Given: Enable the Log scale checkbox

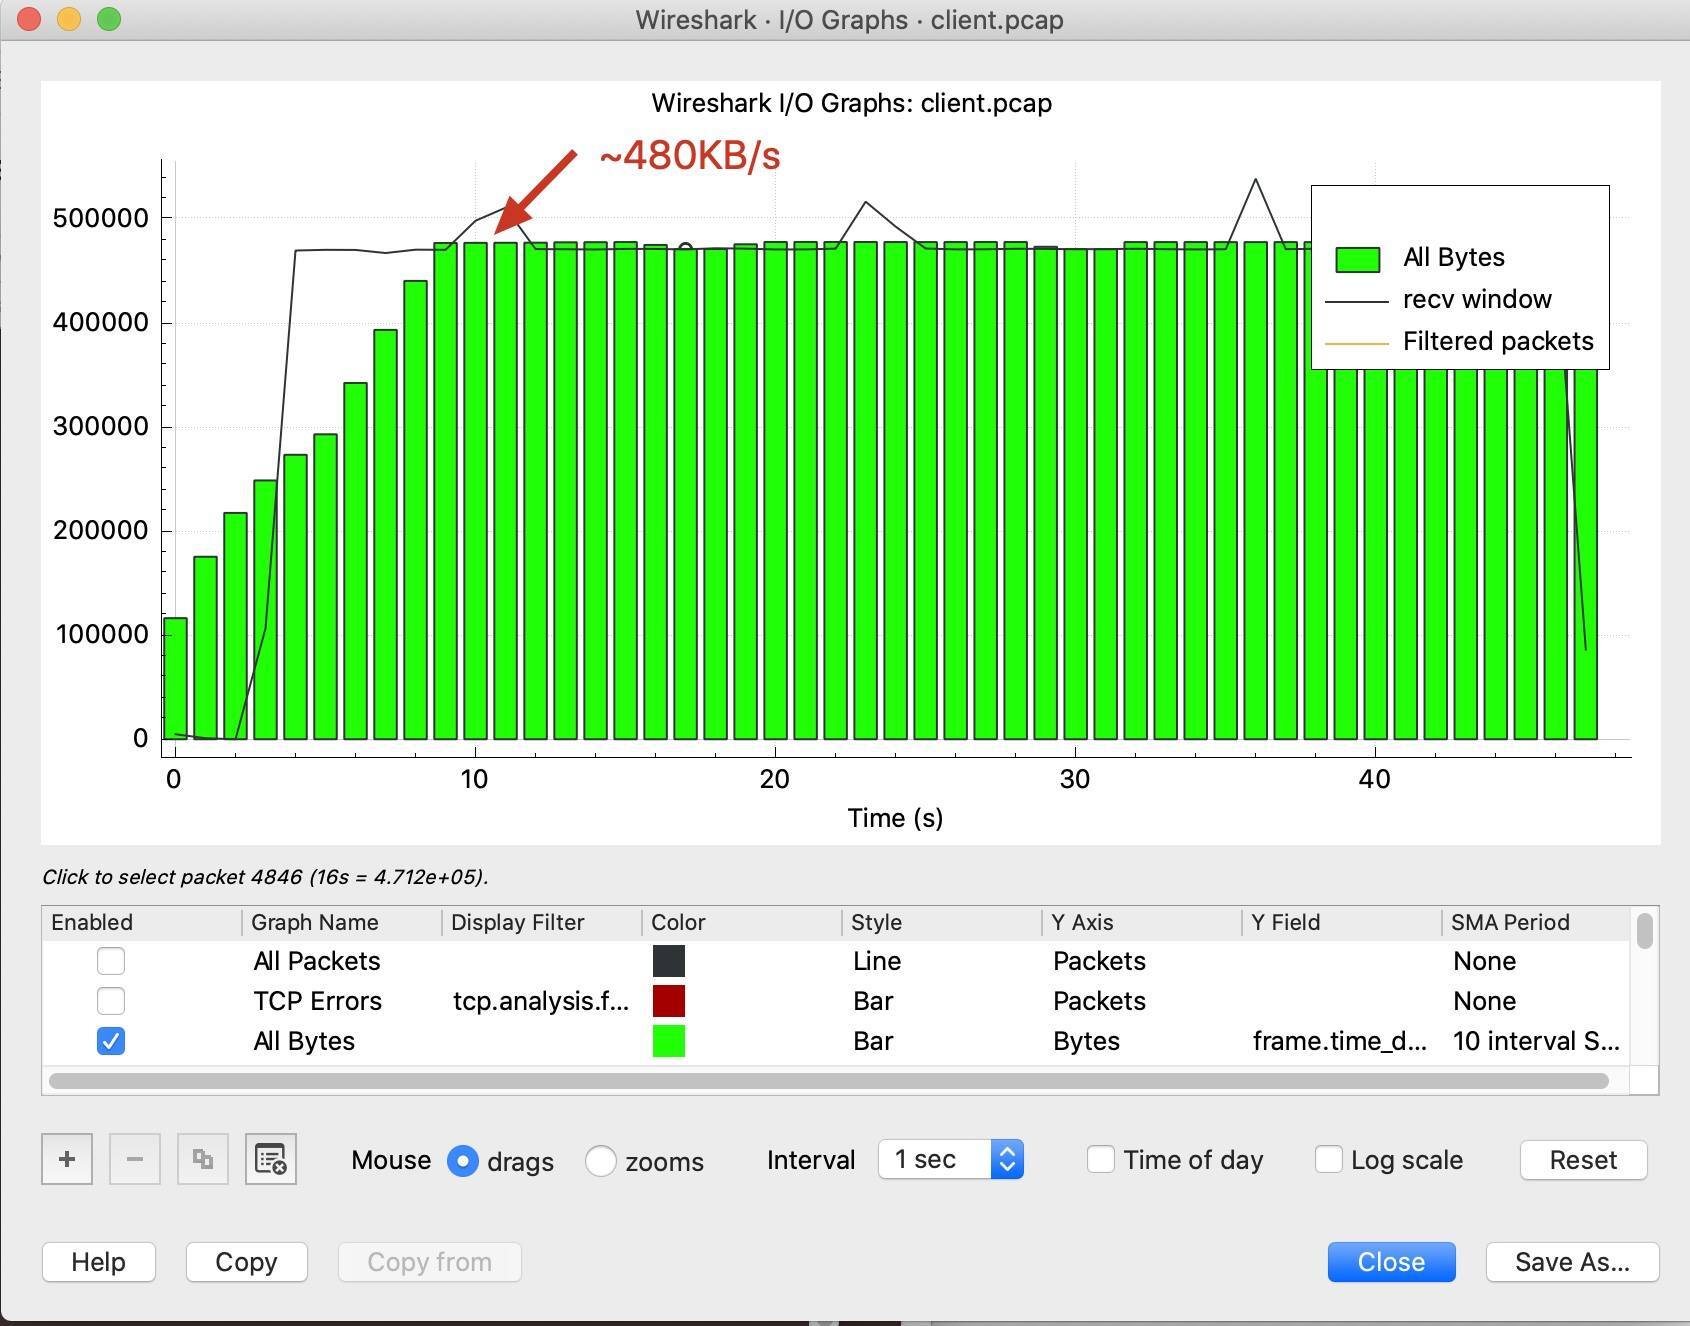Looking at the screenshot, I should click(1329, 1160).
